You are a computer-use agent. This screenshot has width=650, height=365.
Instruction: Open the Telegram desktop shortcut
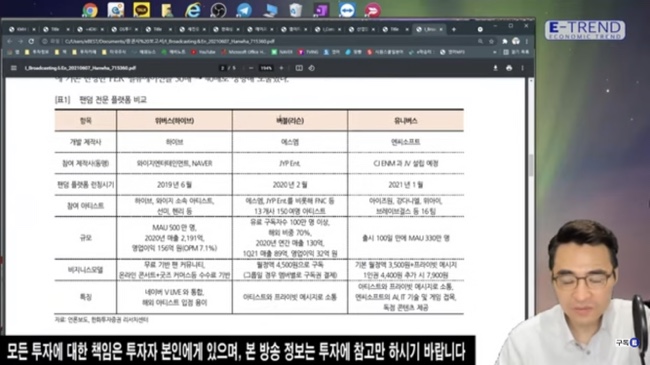[x=244, y=10]
